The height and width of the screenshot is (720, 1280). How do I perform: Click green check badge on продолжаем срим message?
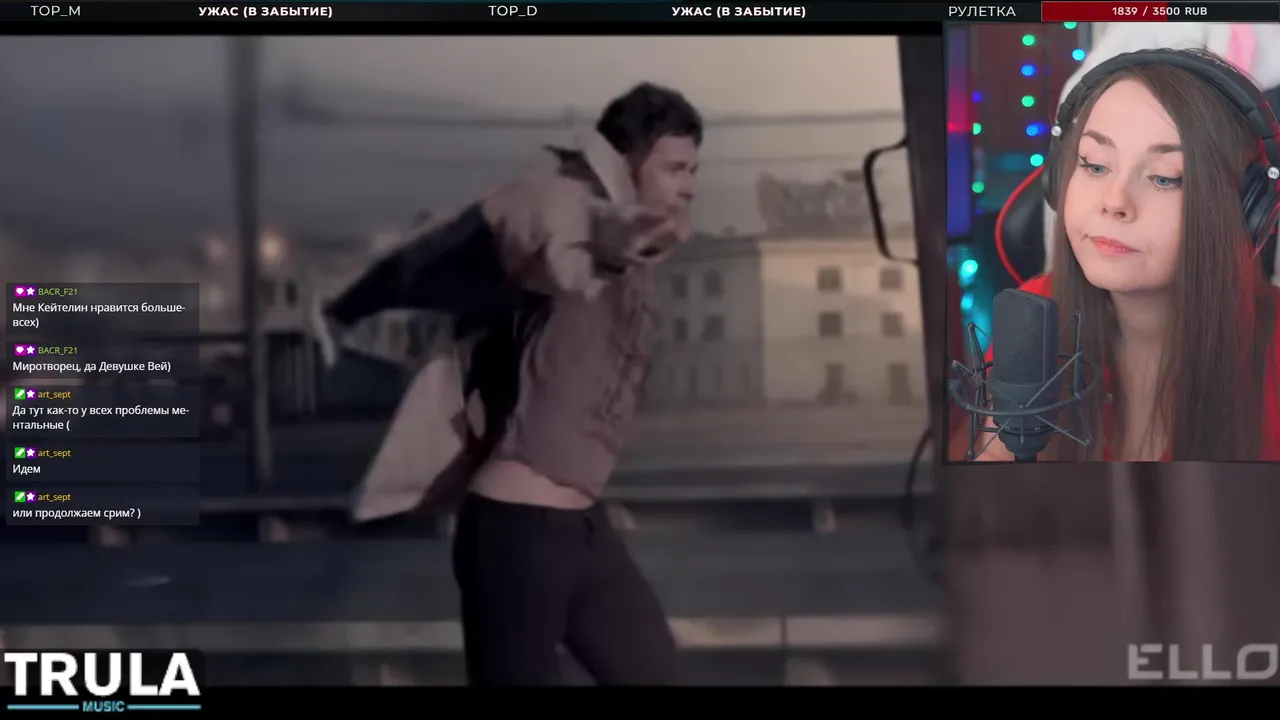click(19, 497)
